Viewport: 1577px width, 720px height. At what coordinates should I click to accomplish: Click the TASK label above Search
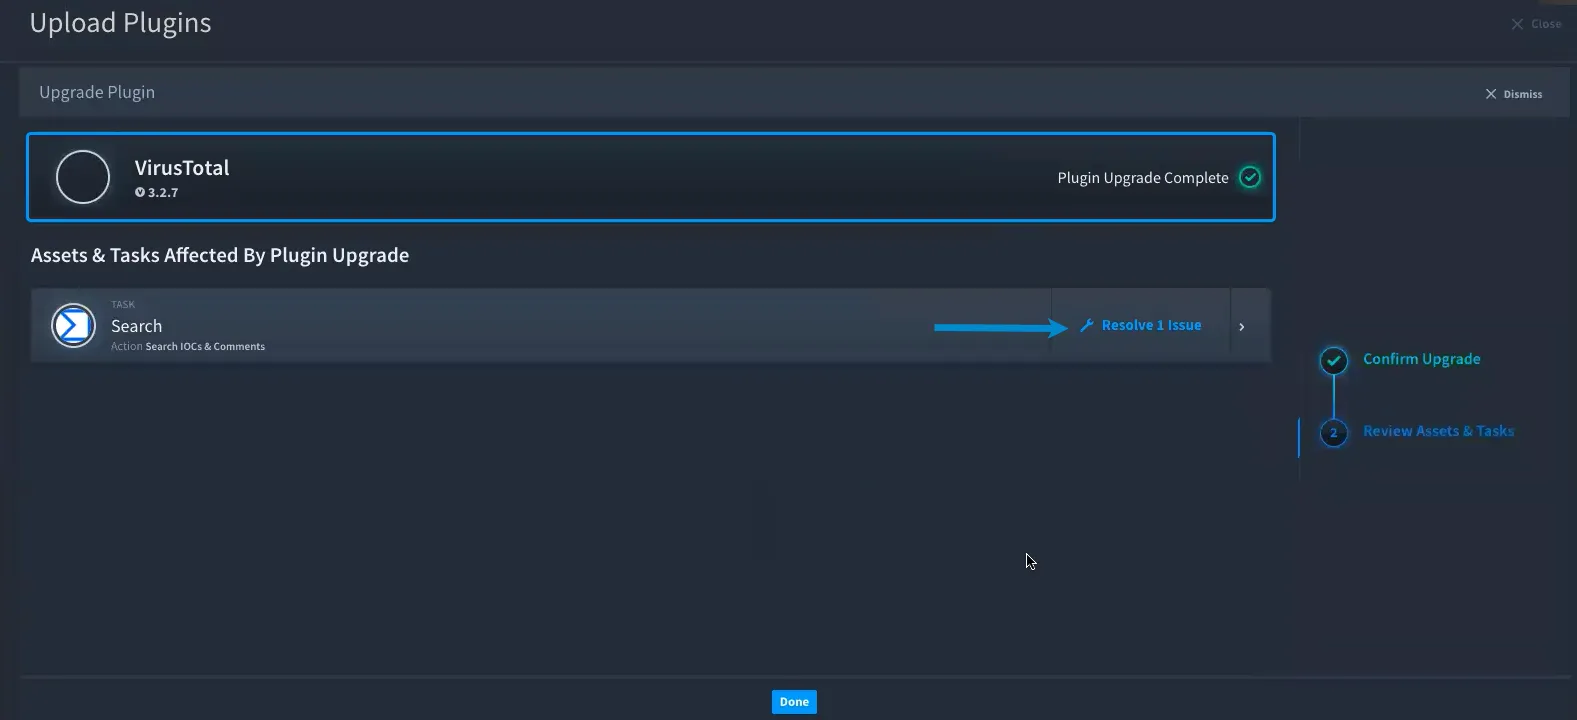point(123,305)
